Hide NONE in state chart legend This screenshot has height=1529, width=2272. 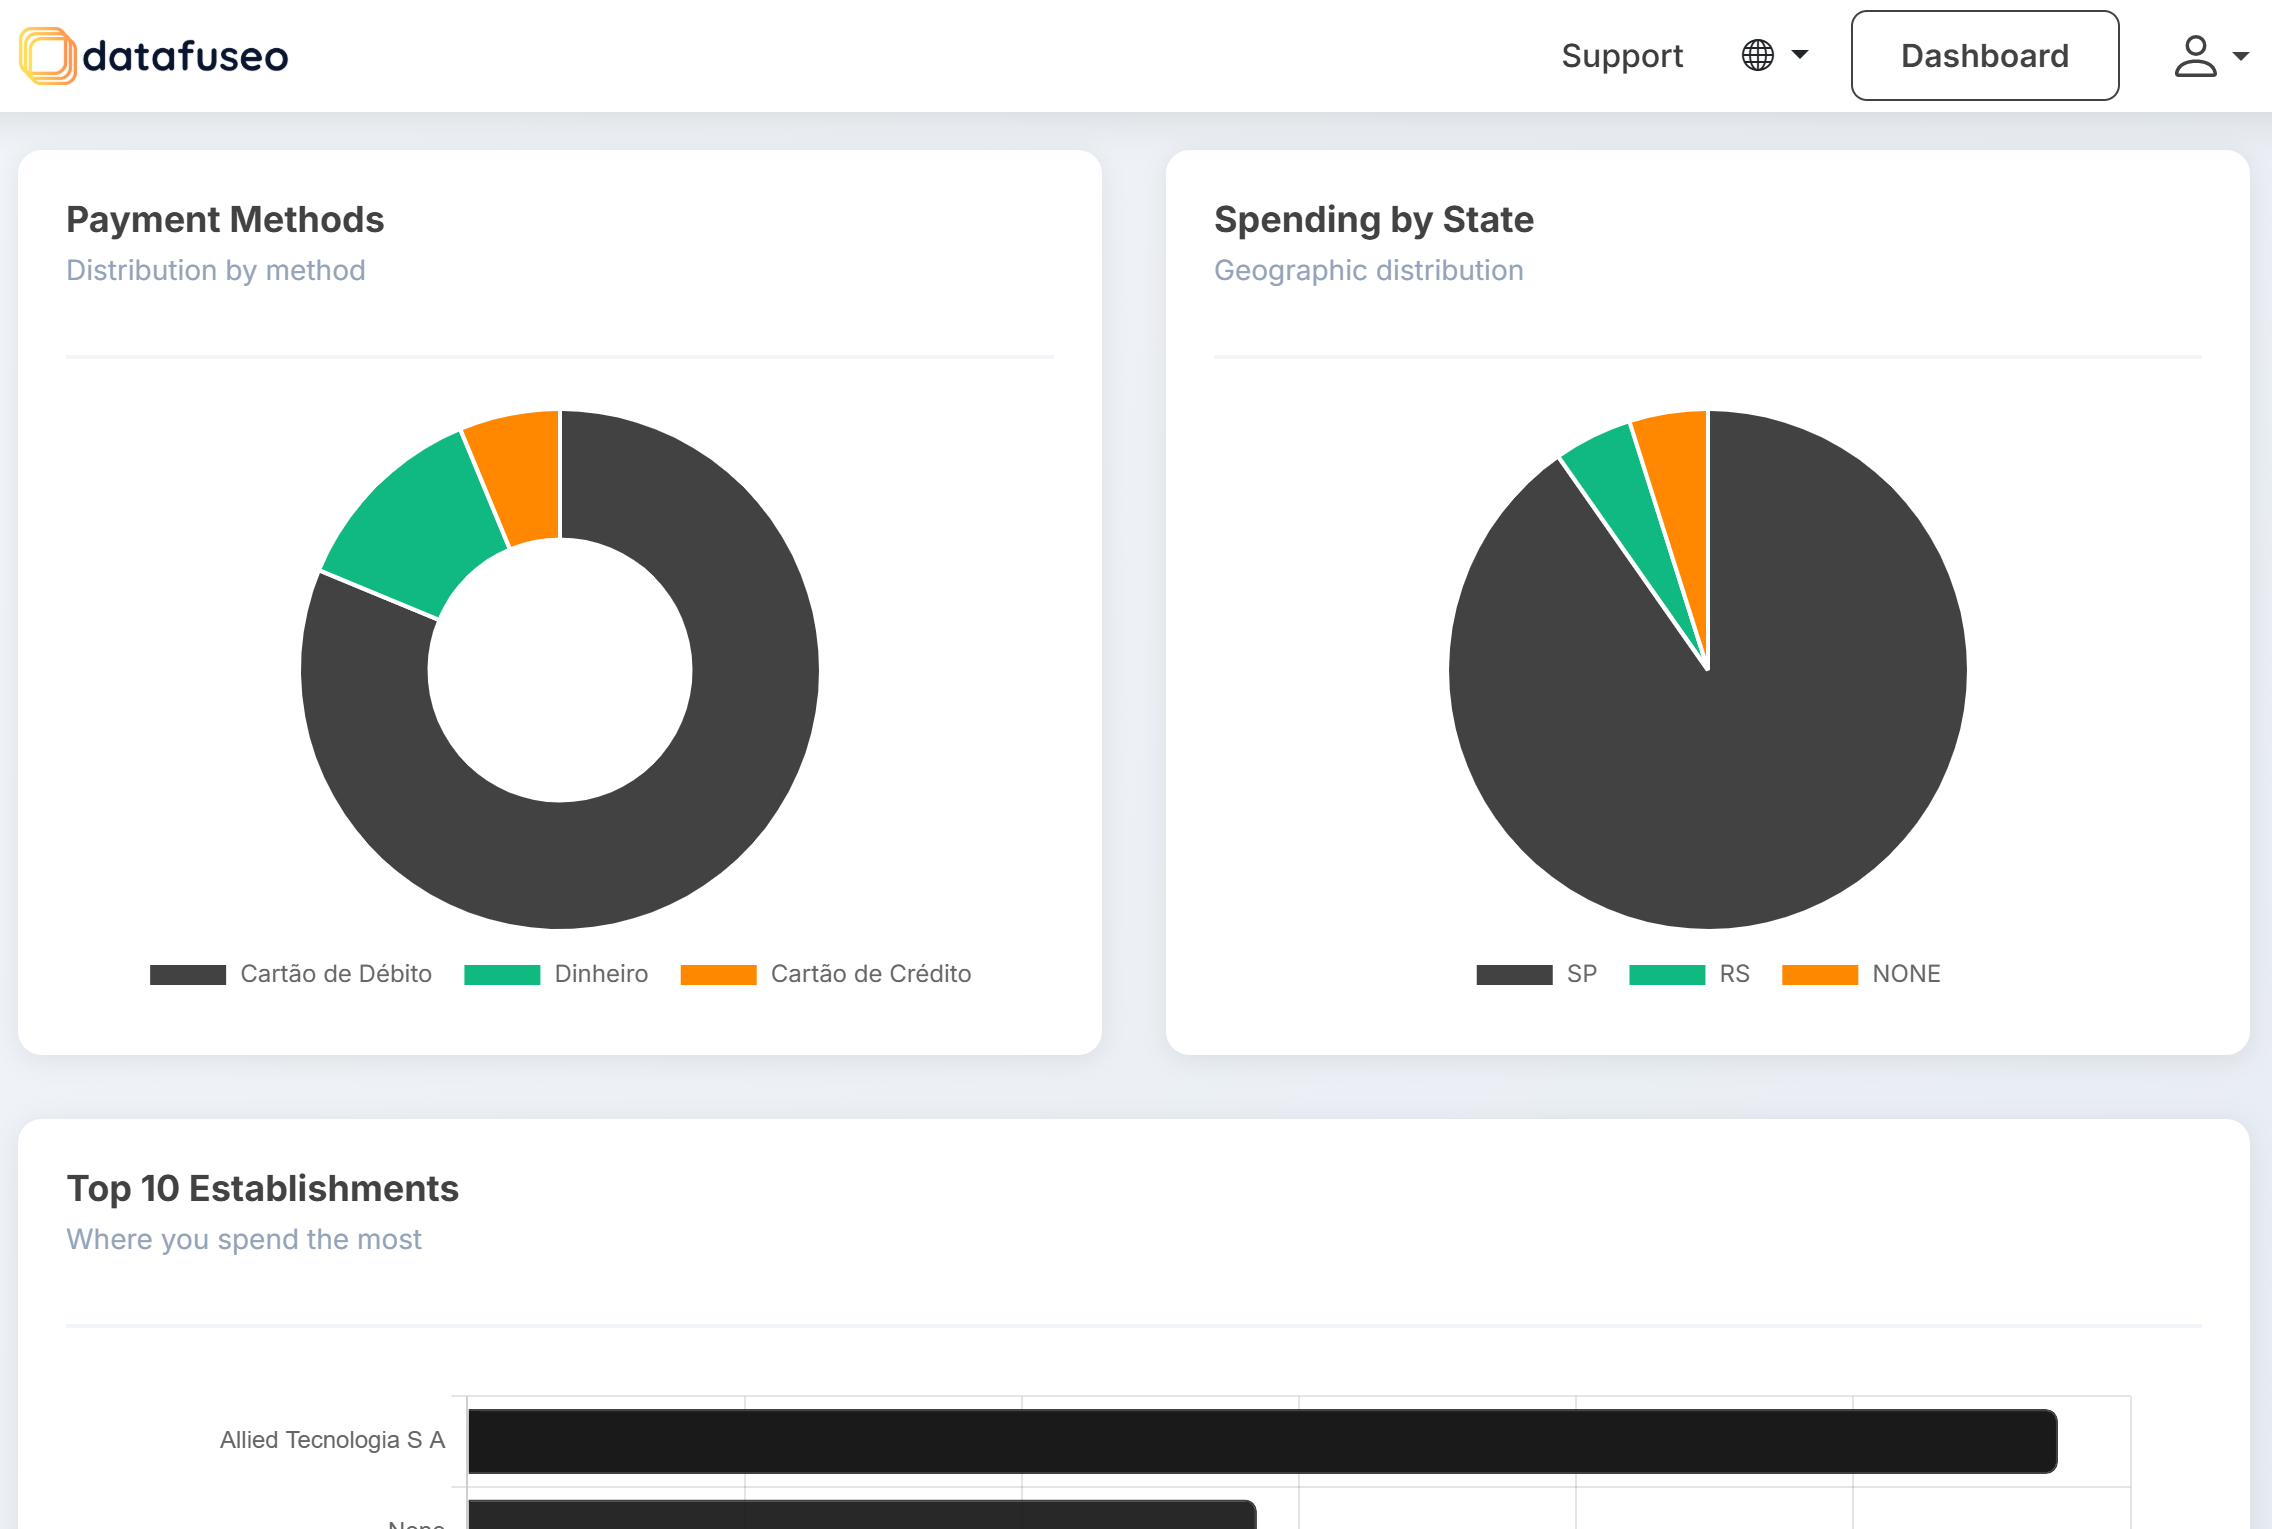click(x=1906, y=974)
